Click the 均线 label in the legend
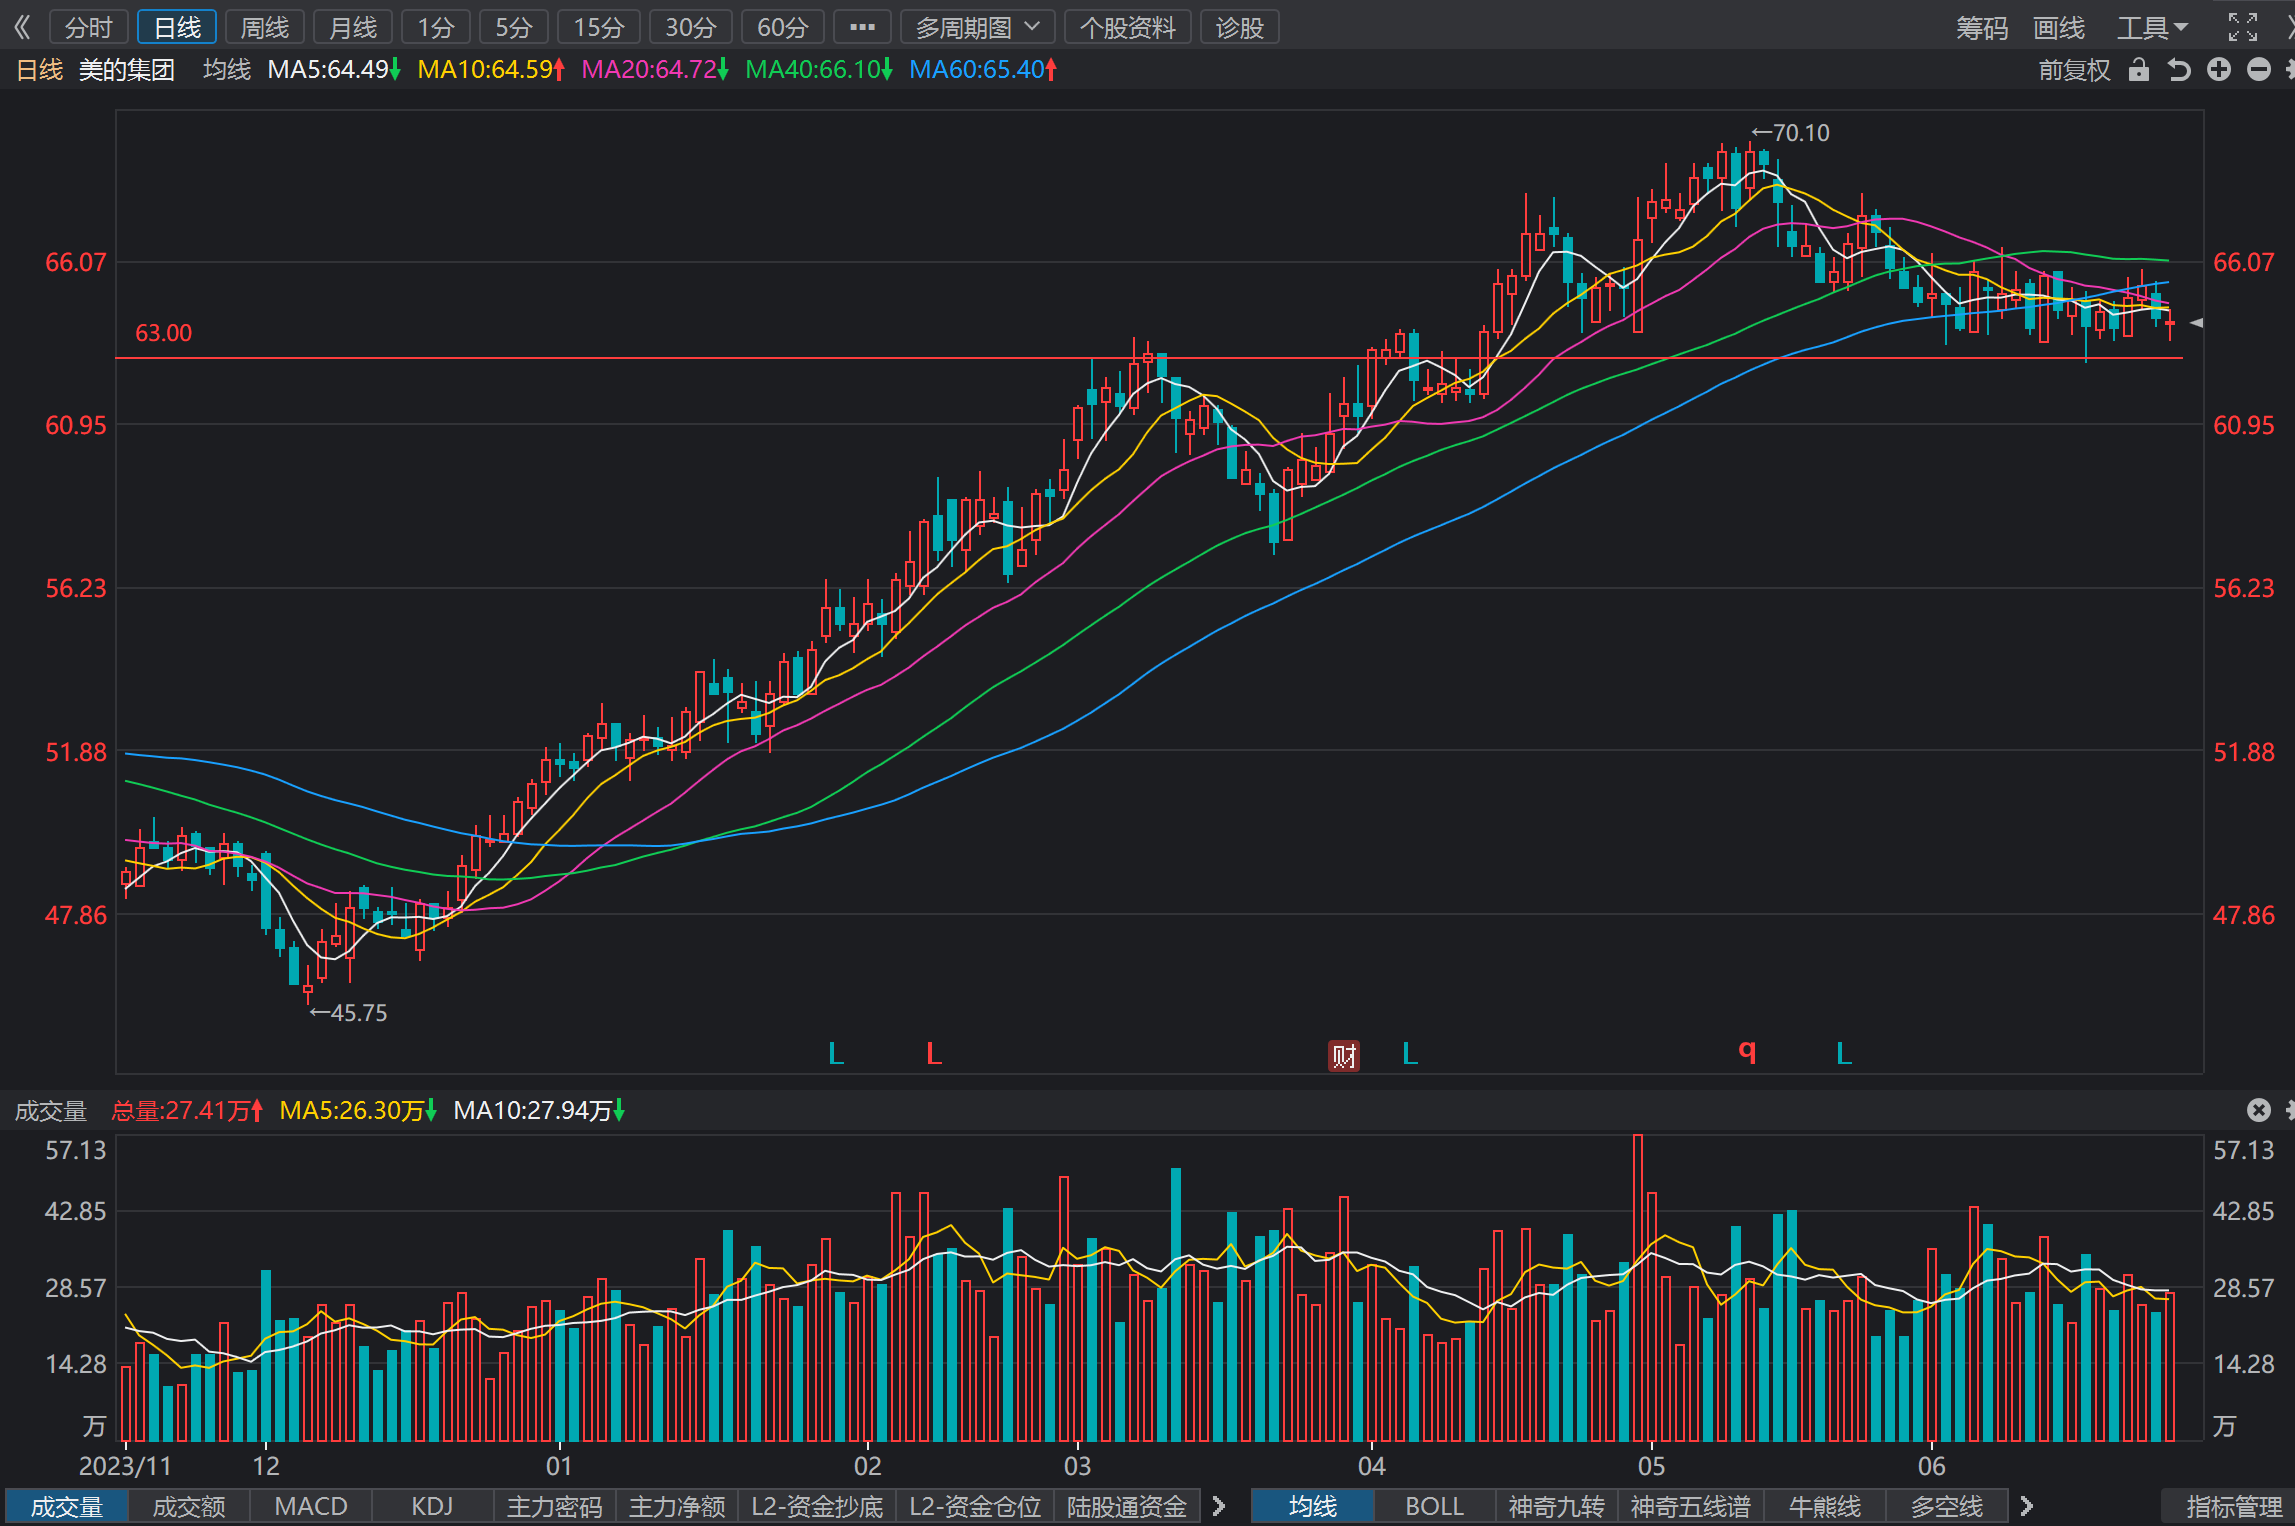The image size is (2295, 1526). tap(227, 70)
